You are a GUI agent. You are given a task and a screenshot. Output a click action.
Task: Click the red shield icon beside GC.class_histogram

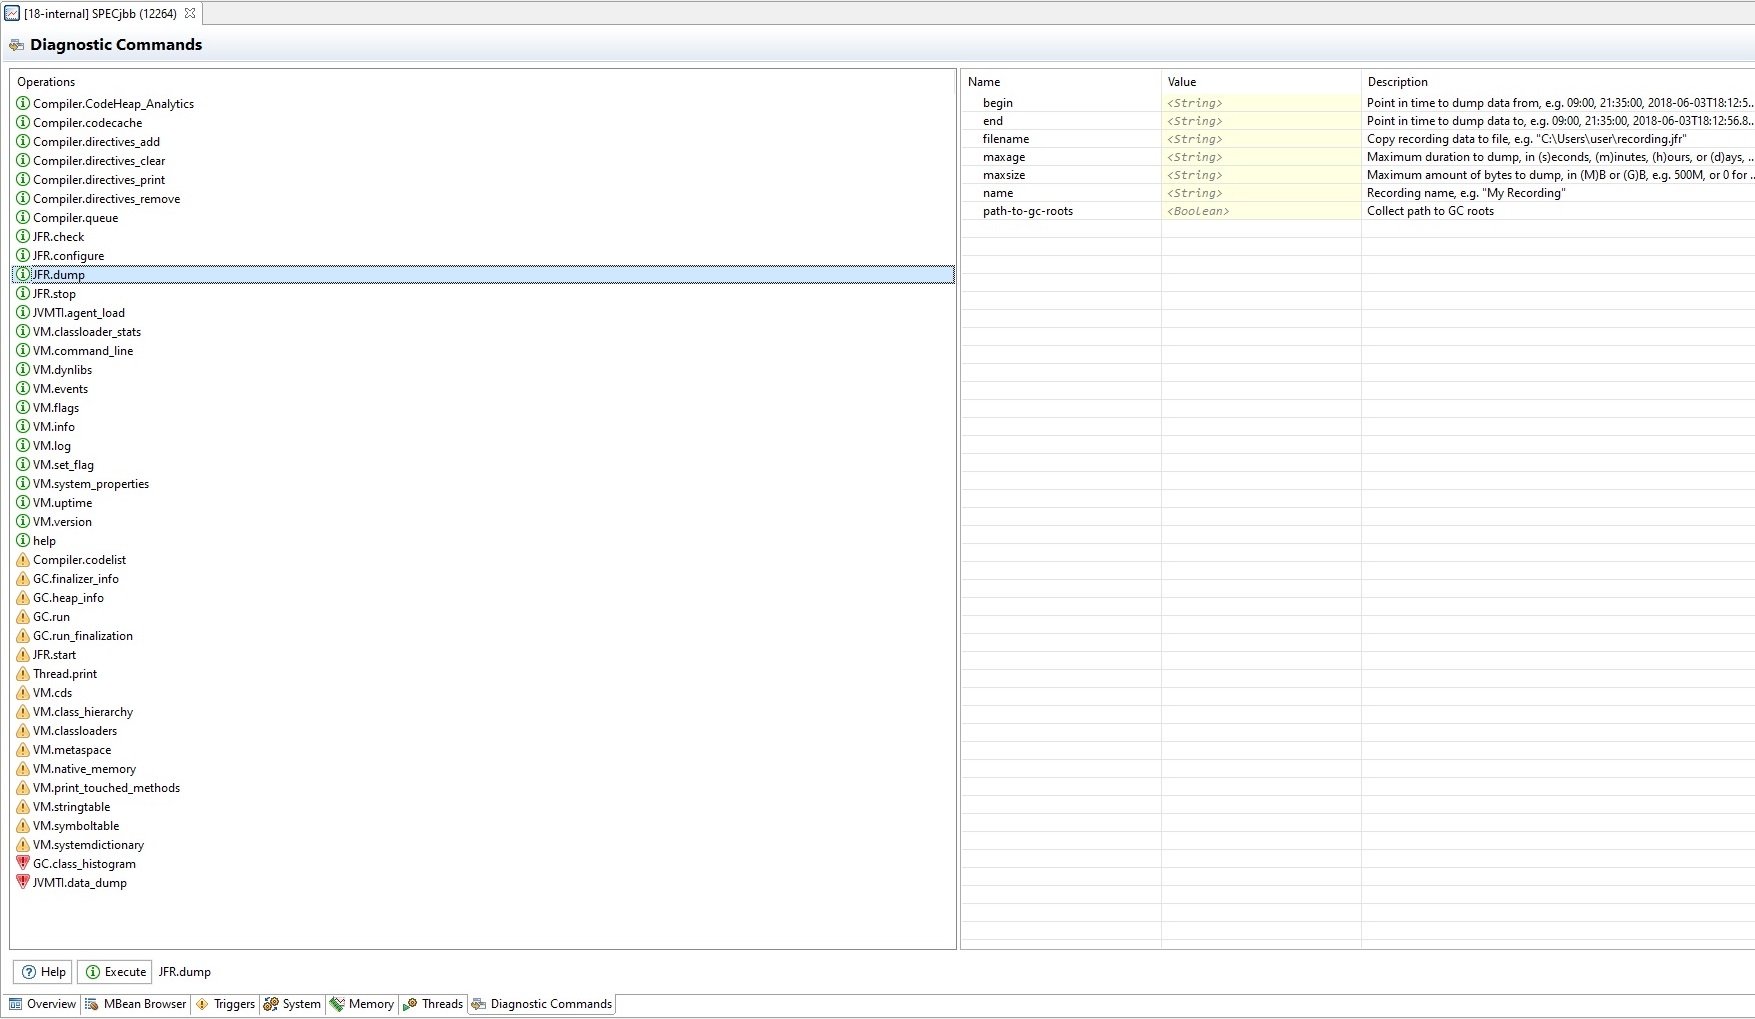pyautogui.click(x=23, y=864)
